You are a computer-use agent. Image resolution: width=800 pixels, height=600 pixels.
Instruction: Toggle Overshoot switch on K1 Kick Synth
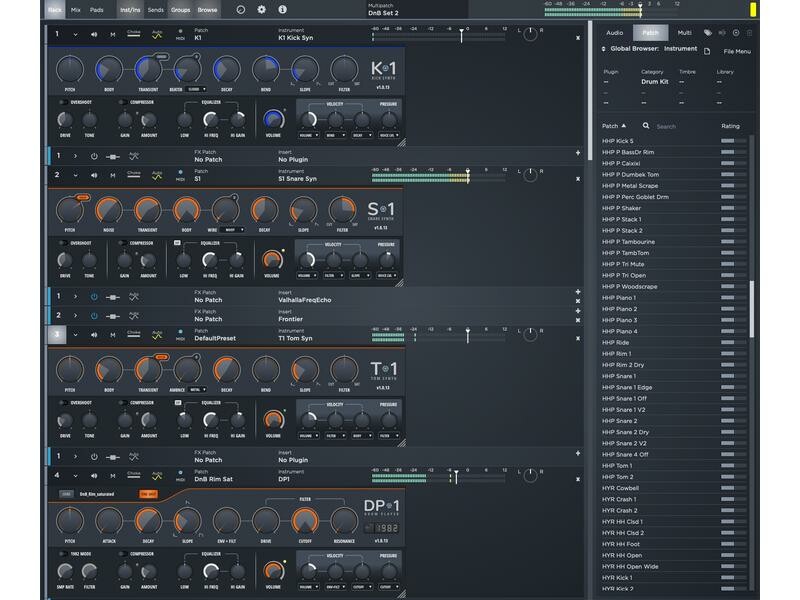pos(65,102)
